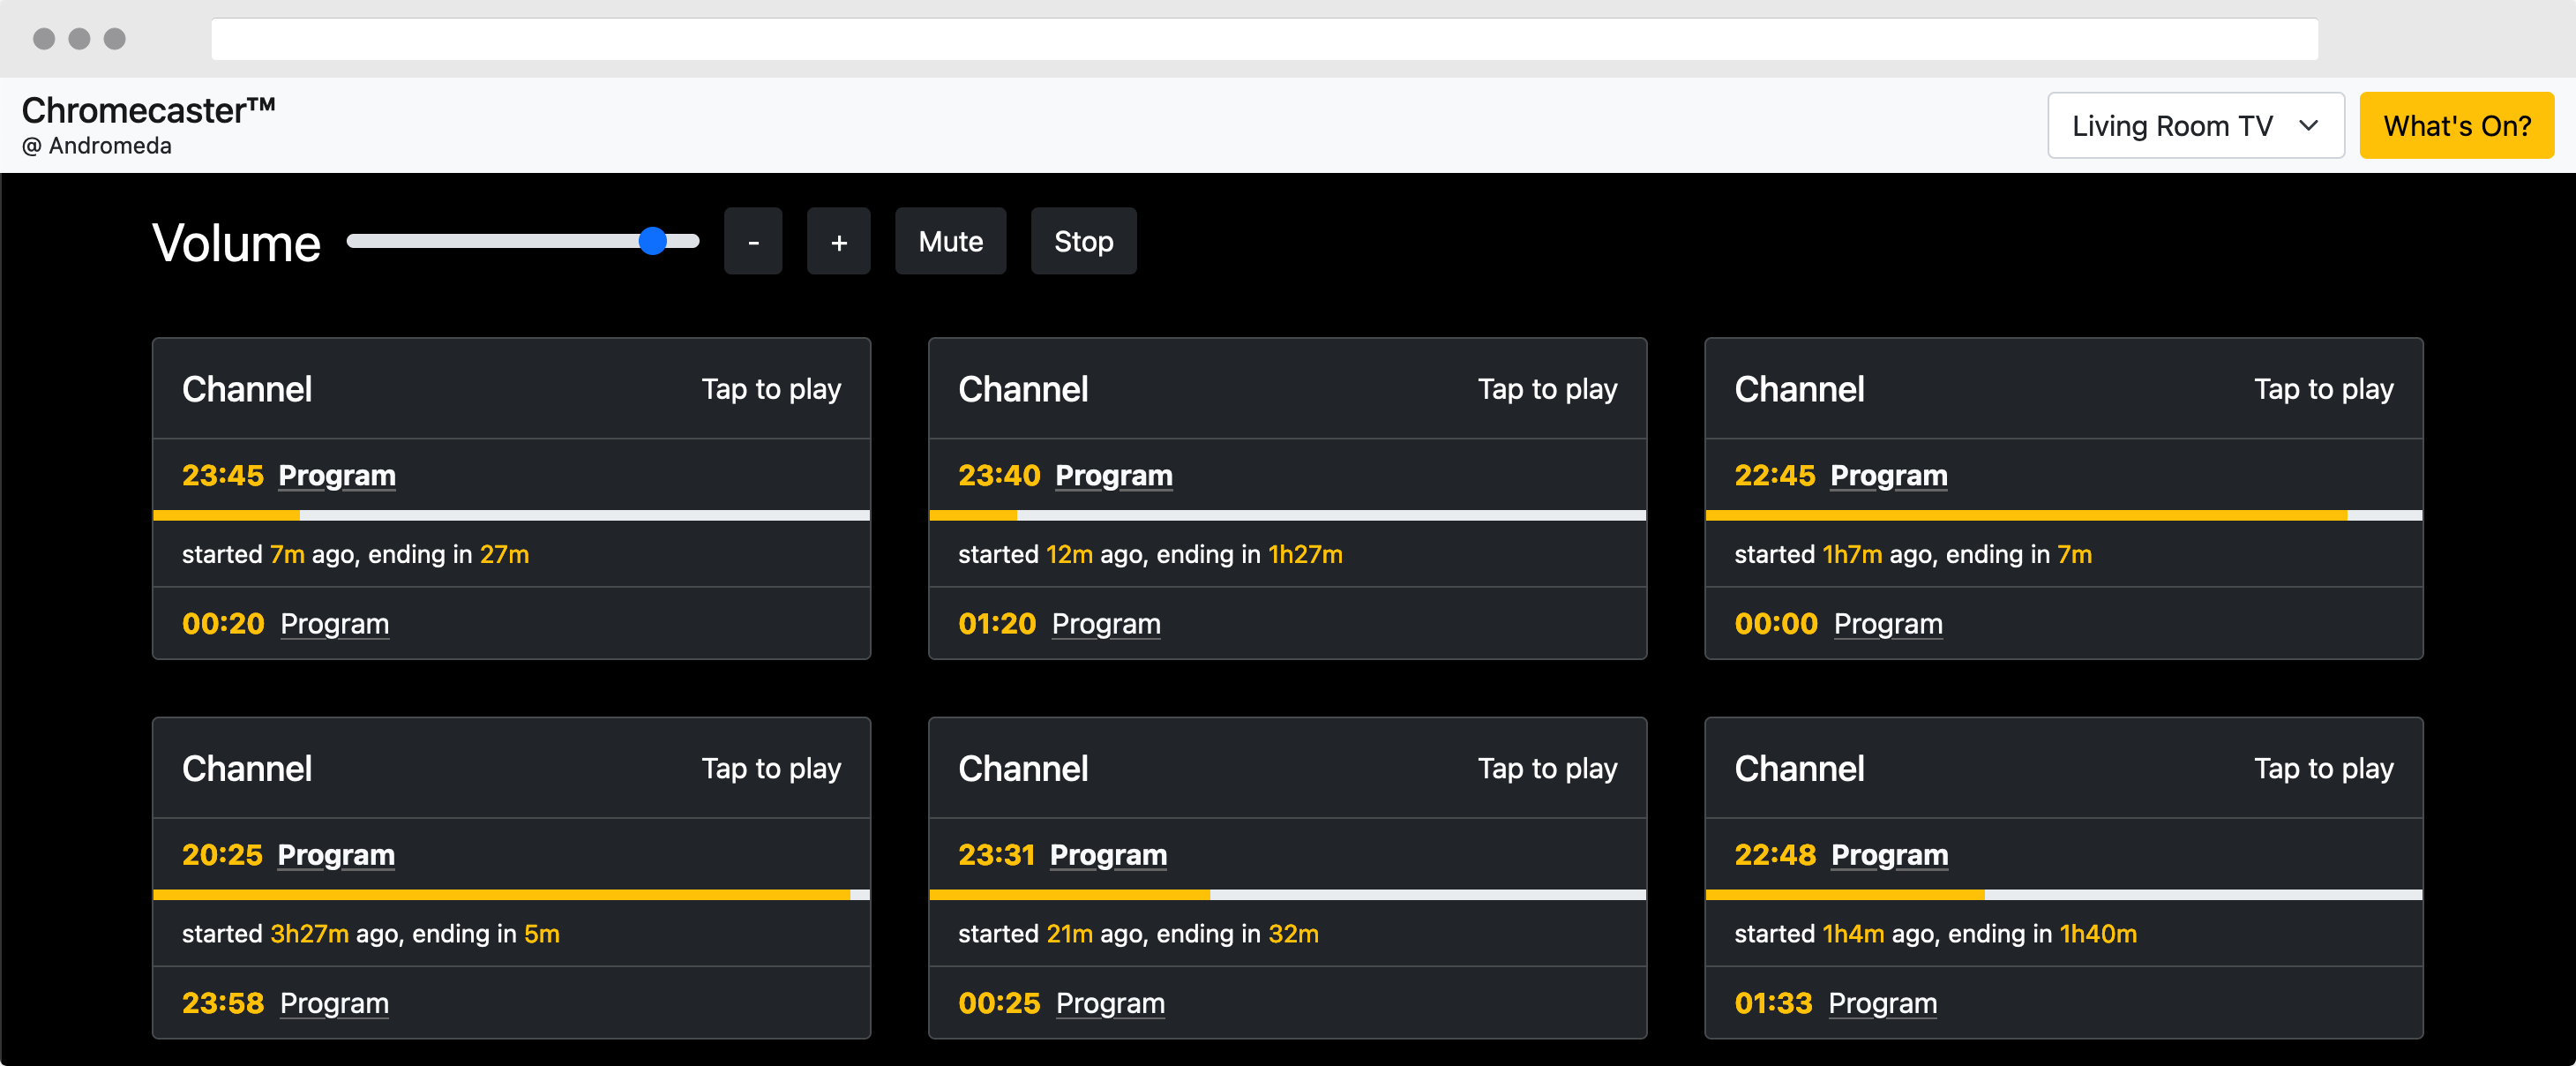Open the Program link at 23:31
This screenshot has height=1066, width=2576.
[x=1108, y=854]
